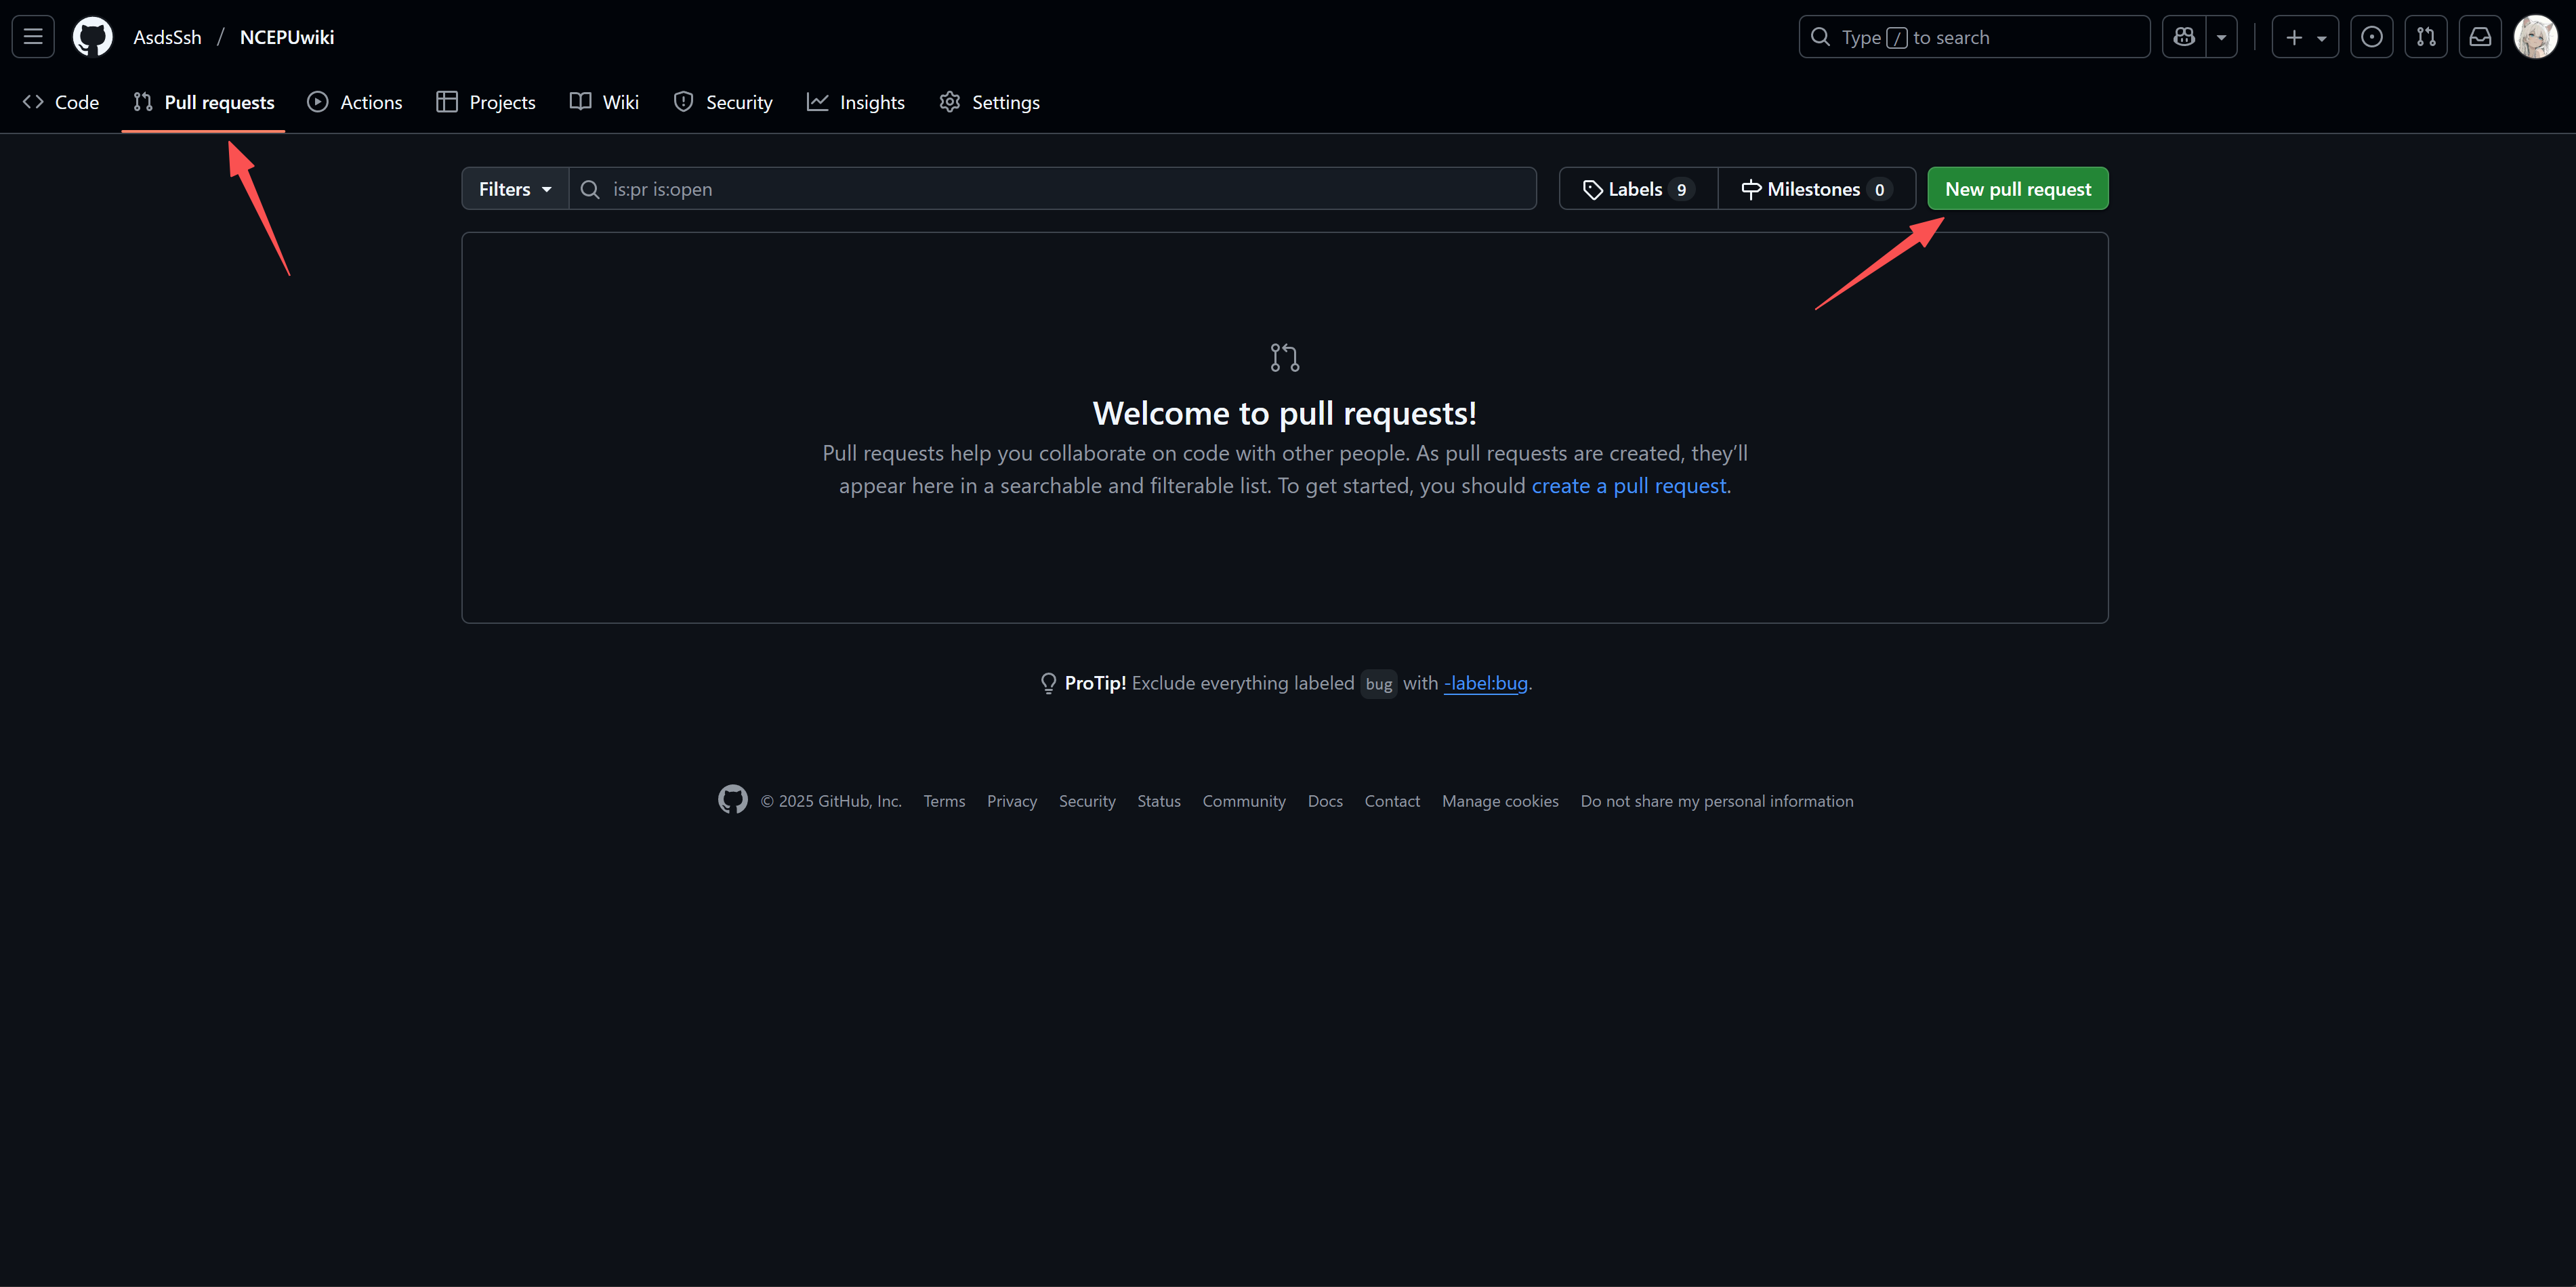The height and width of the screenshot is (1287, 2576).
Task: Open the Copilot options chevron
Action: (x=2222, y=36)
